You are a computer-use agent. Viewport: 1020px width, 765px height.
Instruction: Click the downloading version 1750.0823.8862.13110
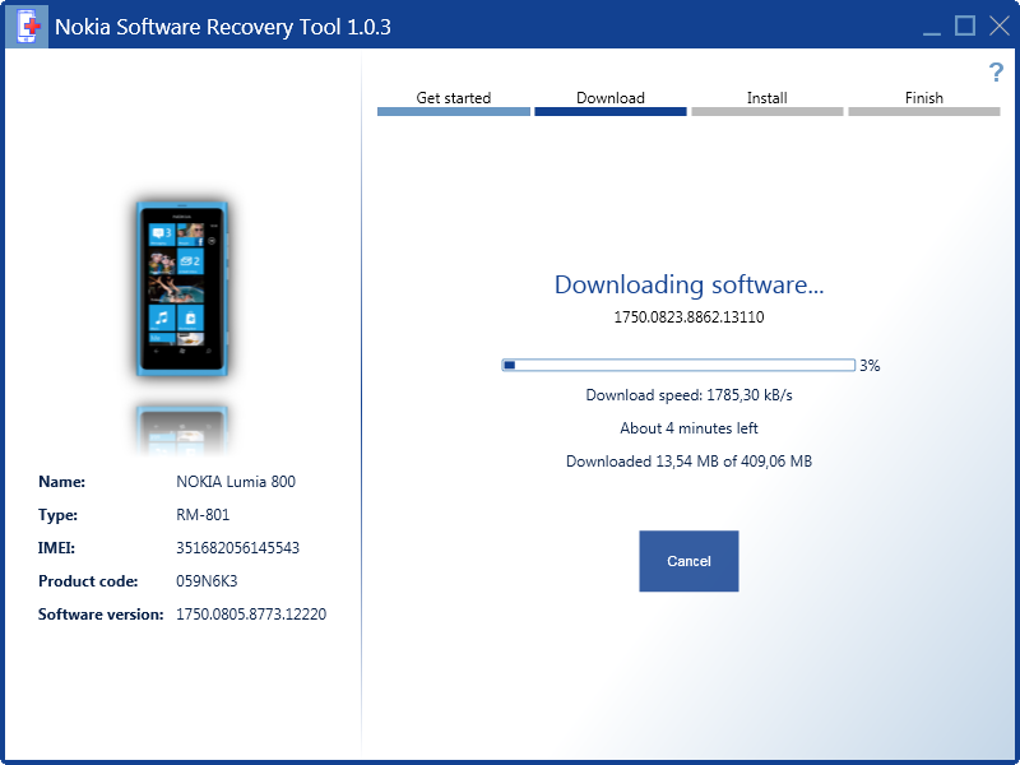pos(689,317)
